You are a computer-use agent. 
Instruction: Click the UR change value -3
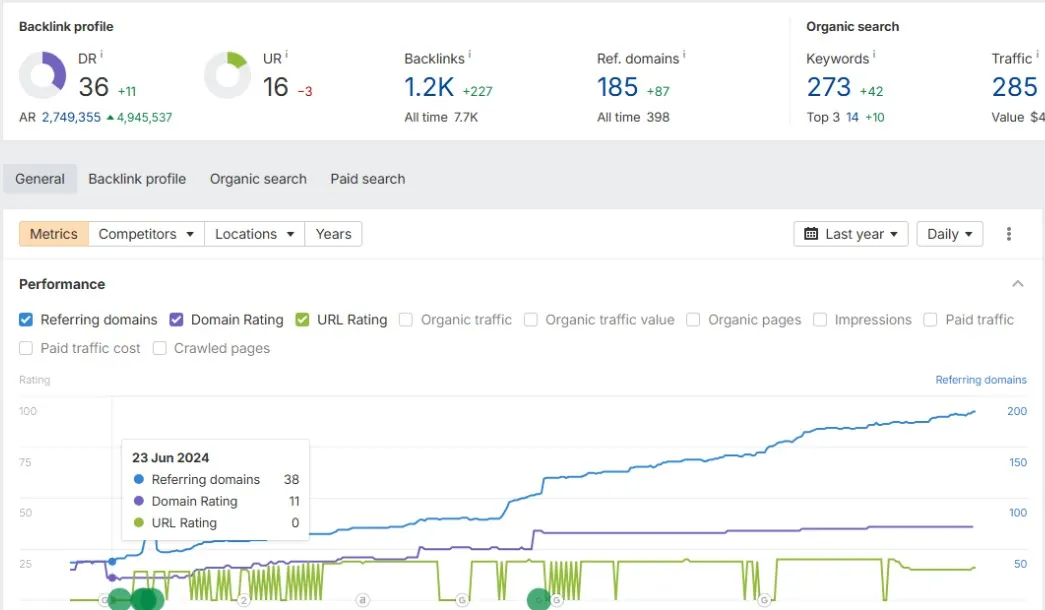pos(305,91)
